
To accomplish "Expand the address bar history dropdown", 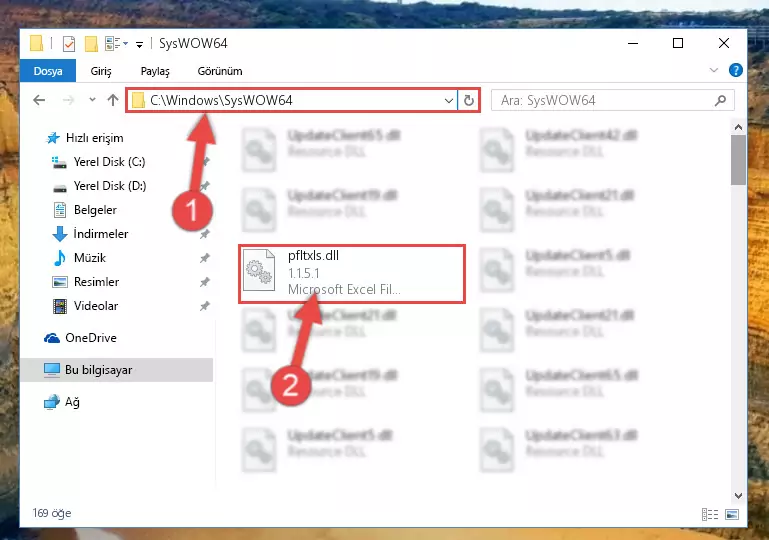I will point(448,101).
